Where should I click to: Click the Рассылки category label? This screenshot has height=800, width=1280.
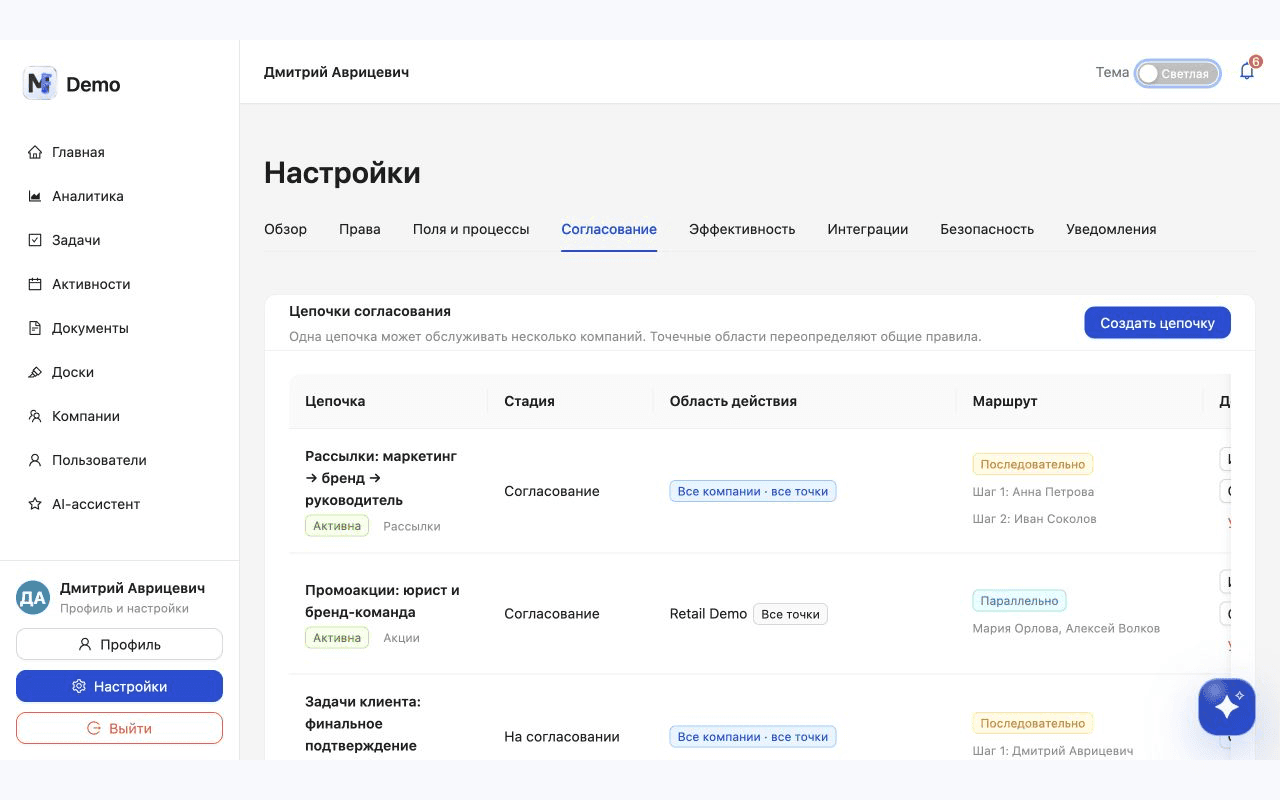412,526
